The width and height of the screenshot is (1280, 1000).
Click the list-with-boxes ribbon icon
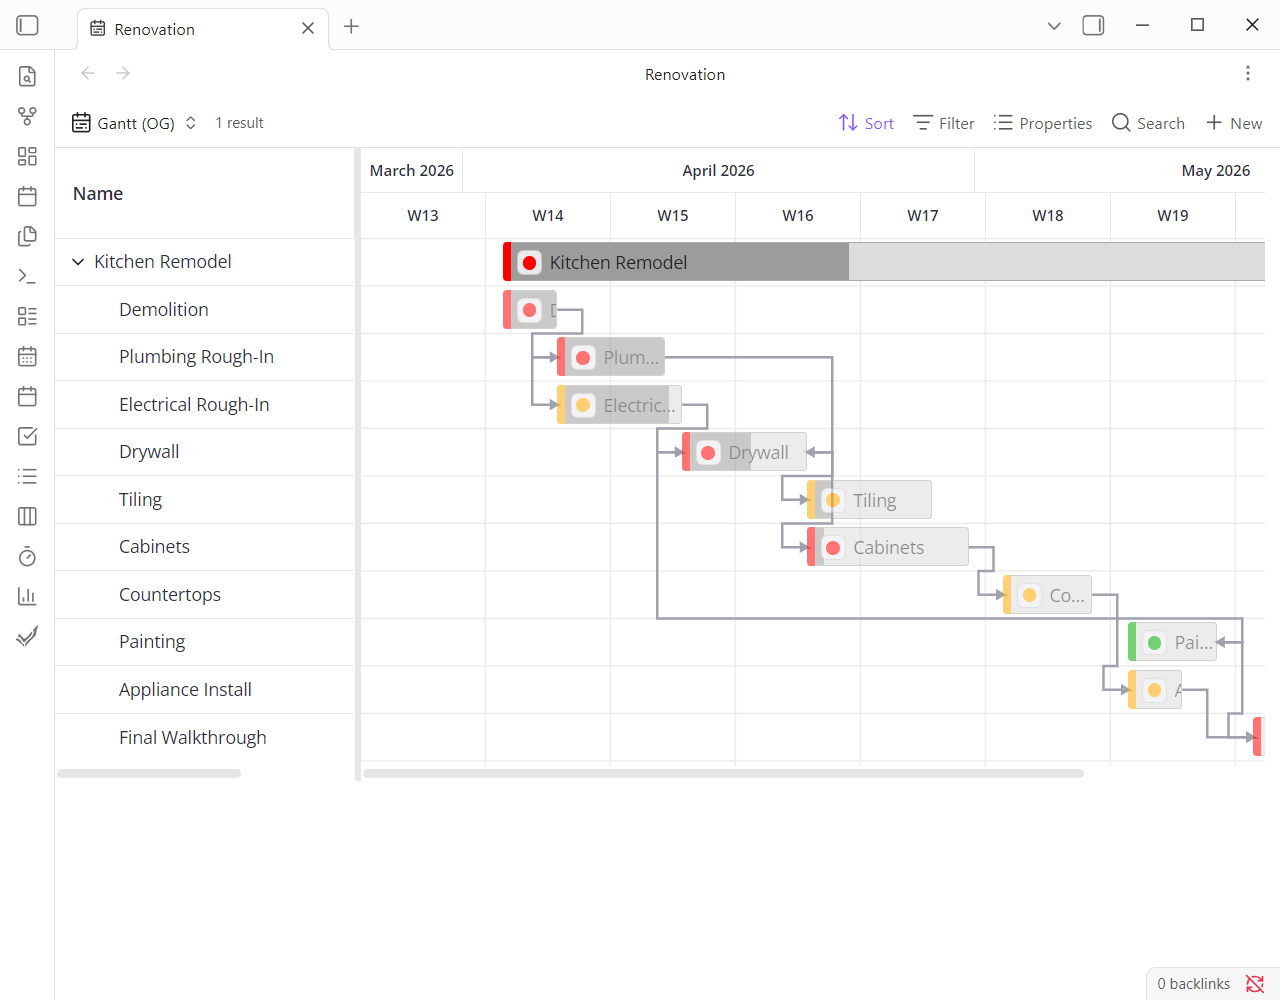point(27,316)
